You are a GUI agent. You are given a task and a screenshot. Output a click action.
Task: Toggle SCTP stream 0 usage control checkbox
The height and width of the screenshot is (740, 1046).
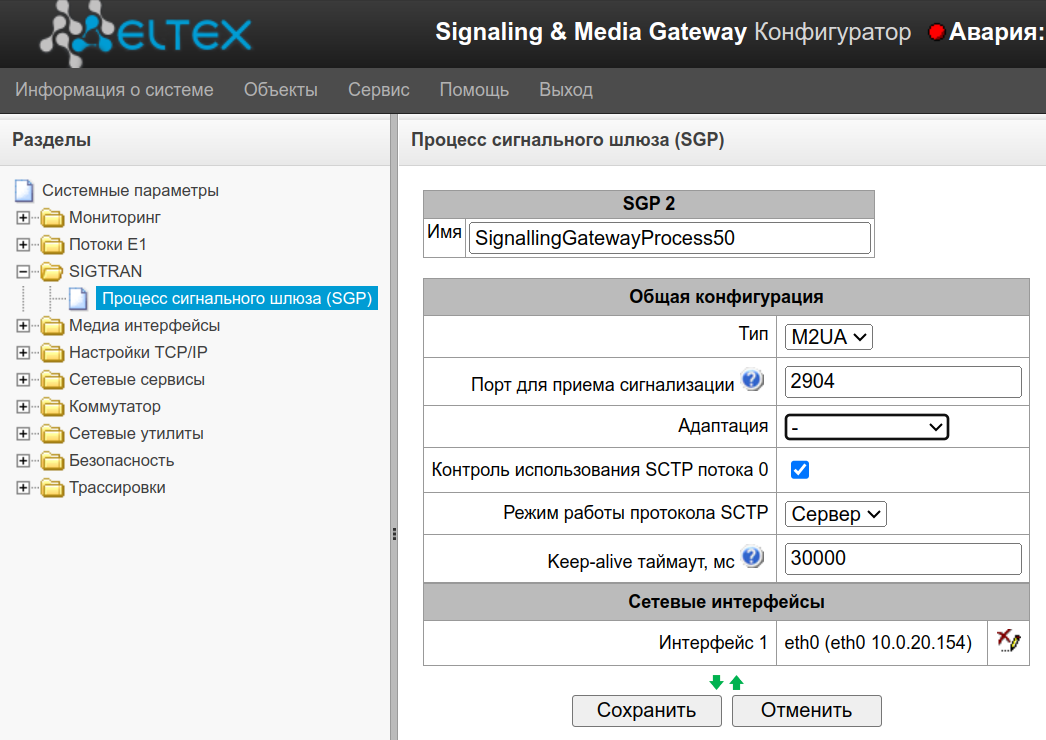(799, 469)
